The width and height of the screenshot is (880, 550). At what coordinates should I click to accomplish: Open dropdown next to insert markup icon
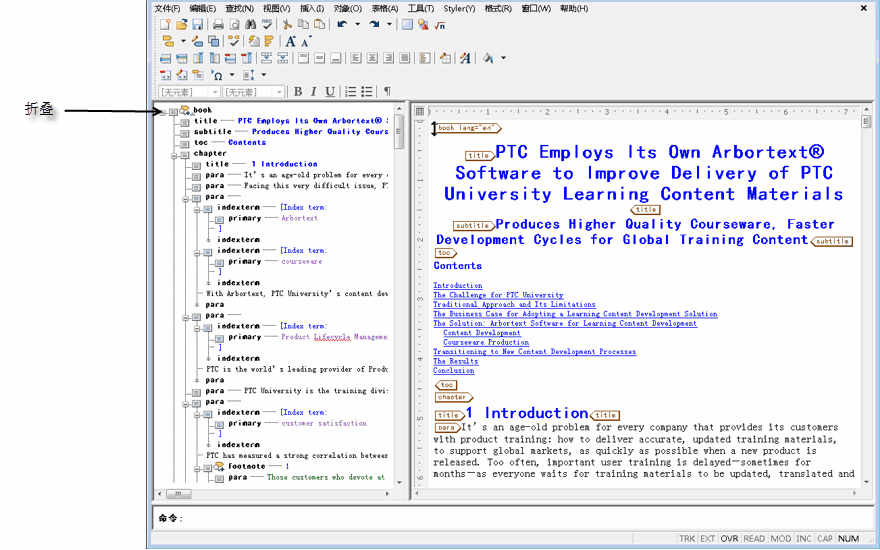click(183, 41)
